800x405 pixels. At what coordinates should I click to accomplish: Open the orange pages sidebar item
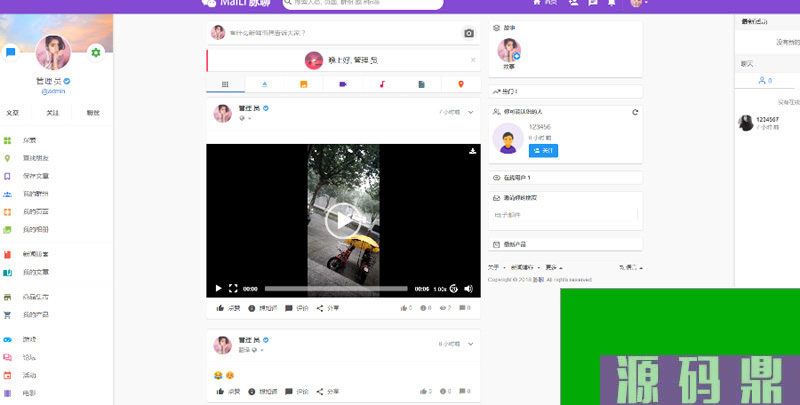tap(7, 212)
